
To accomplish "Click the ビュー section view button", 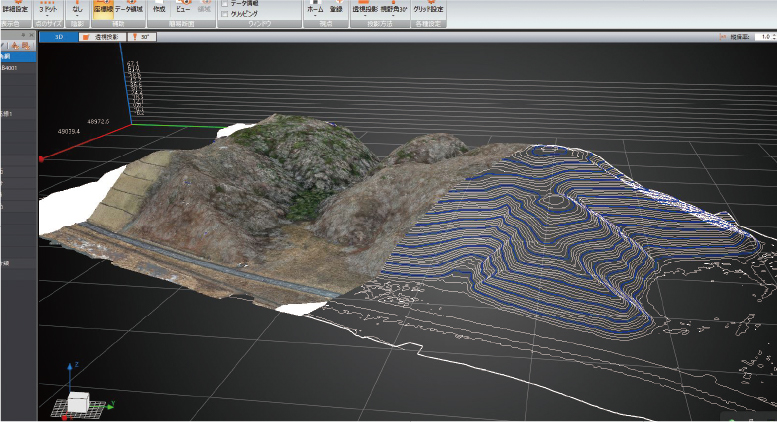I will coord(183,9).
